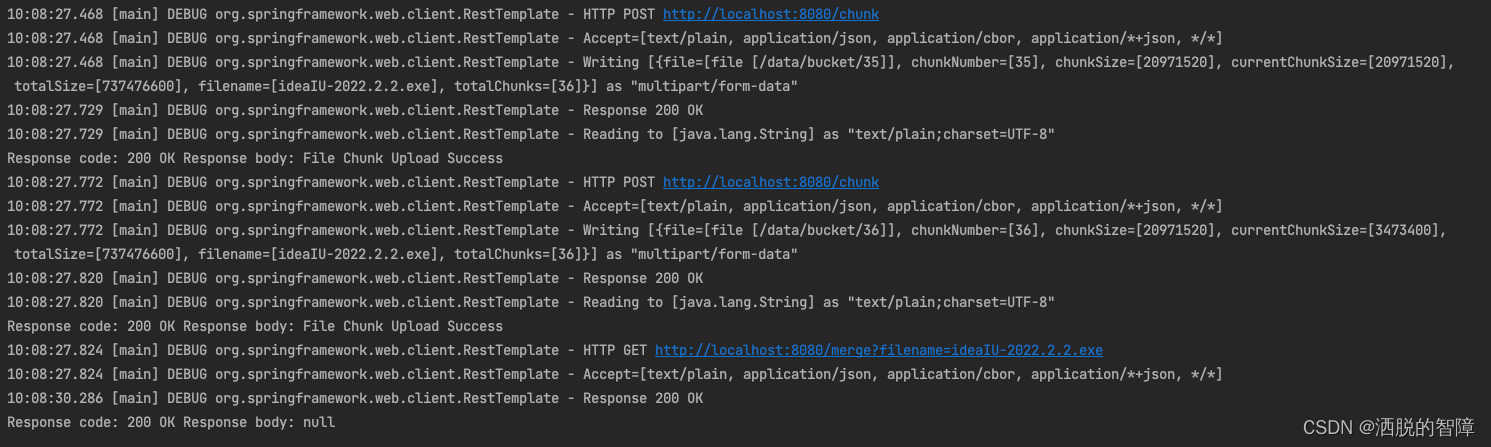Click the Reading to java.lang.String line at 10:08:27.729

tap(531, 134)
